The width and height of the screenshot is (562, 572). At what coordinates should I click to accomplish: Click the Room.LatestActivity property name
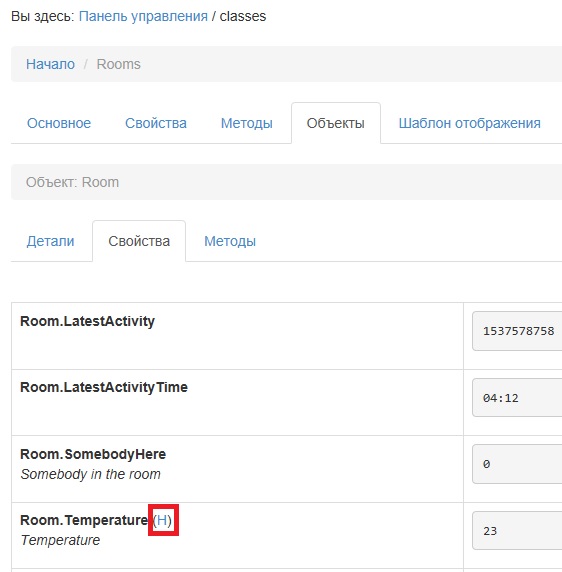88,321
